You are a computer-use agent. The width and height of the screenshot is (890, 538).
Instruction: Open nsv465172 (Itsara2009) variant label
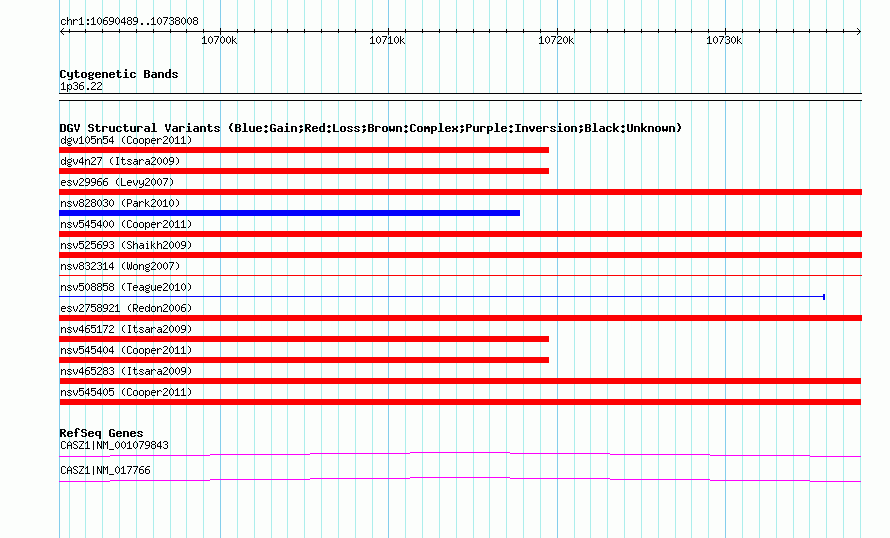(126, 329)
